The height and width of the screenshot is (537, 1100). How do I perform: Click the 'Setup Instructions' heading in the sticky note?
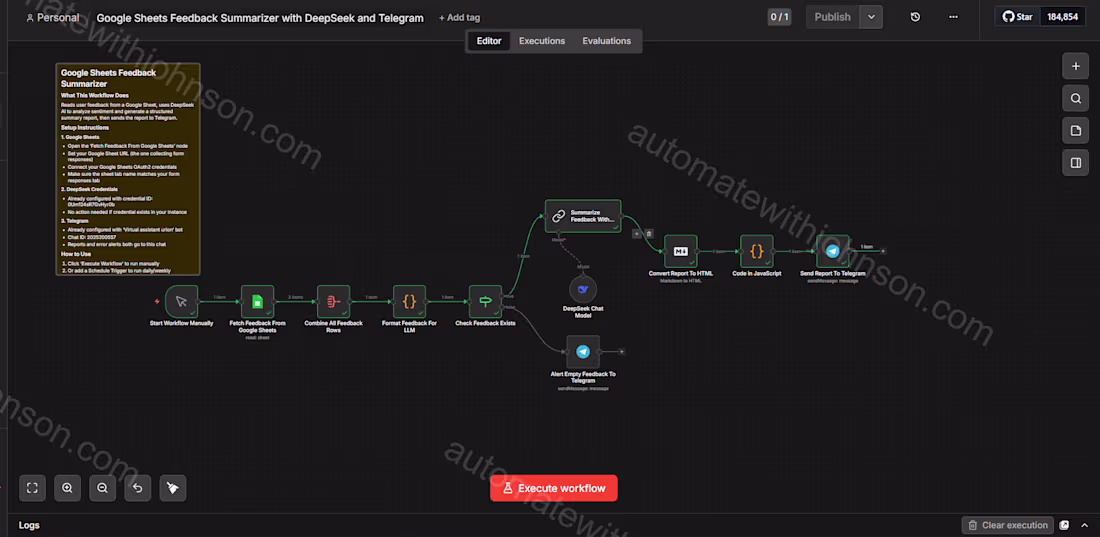[85, 128]
